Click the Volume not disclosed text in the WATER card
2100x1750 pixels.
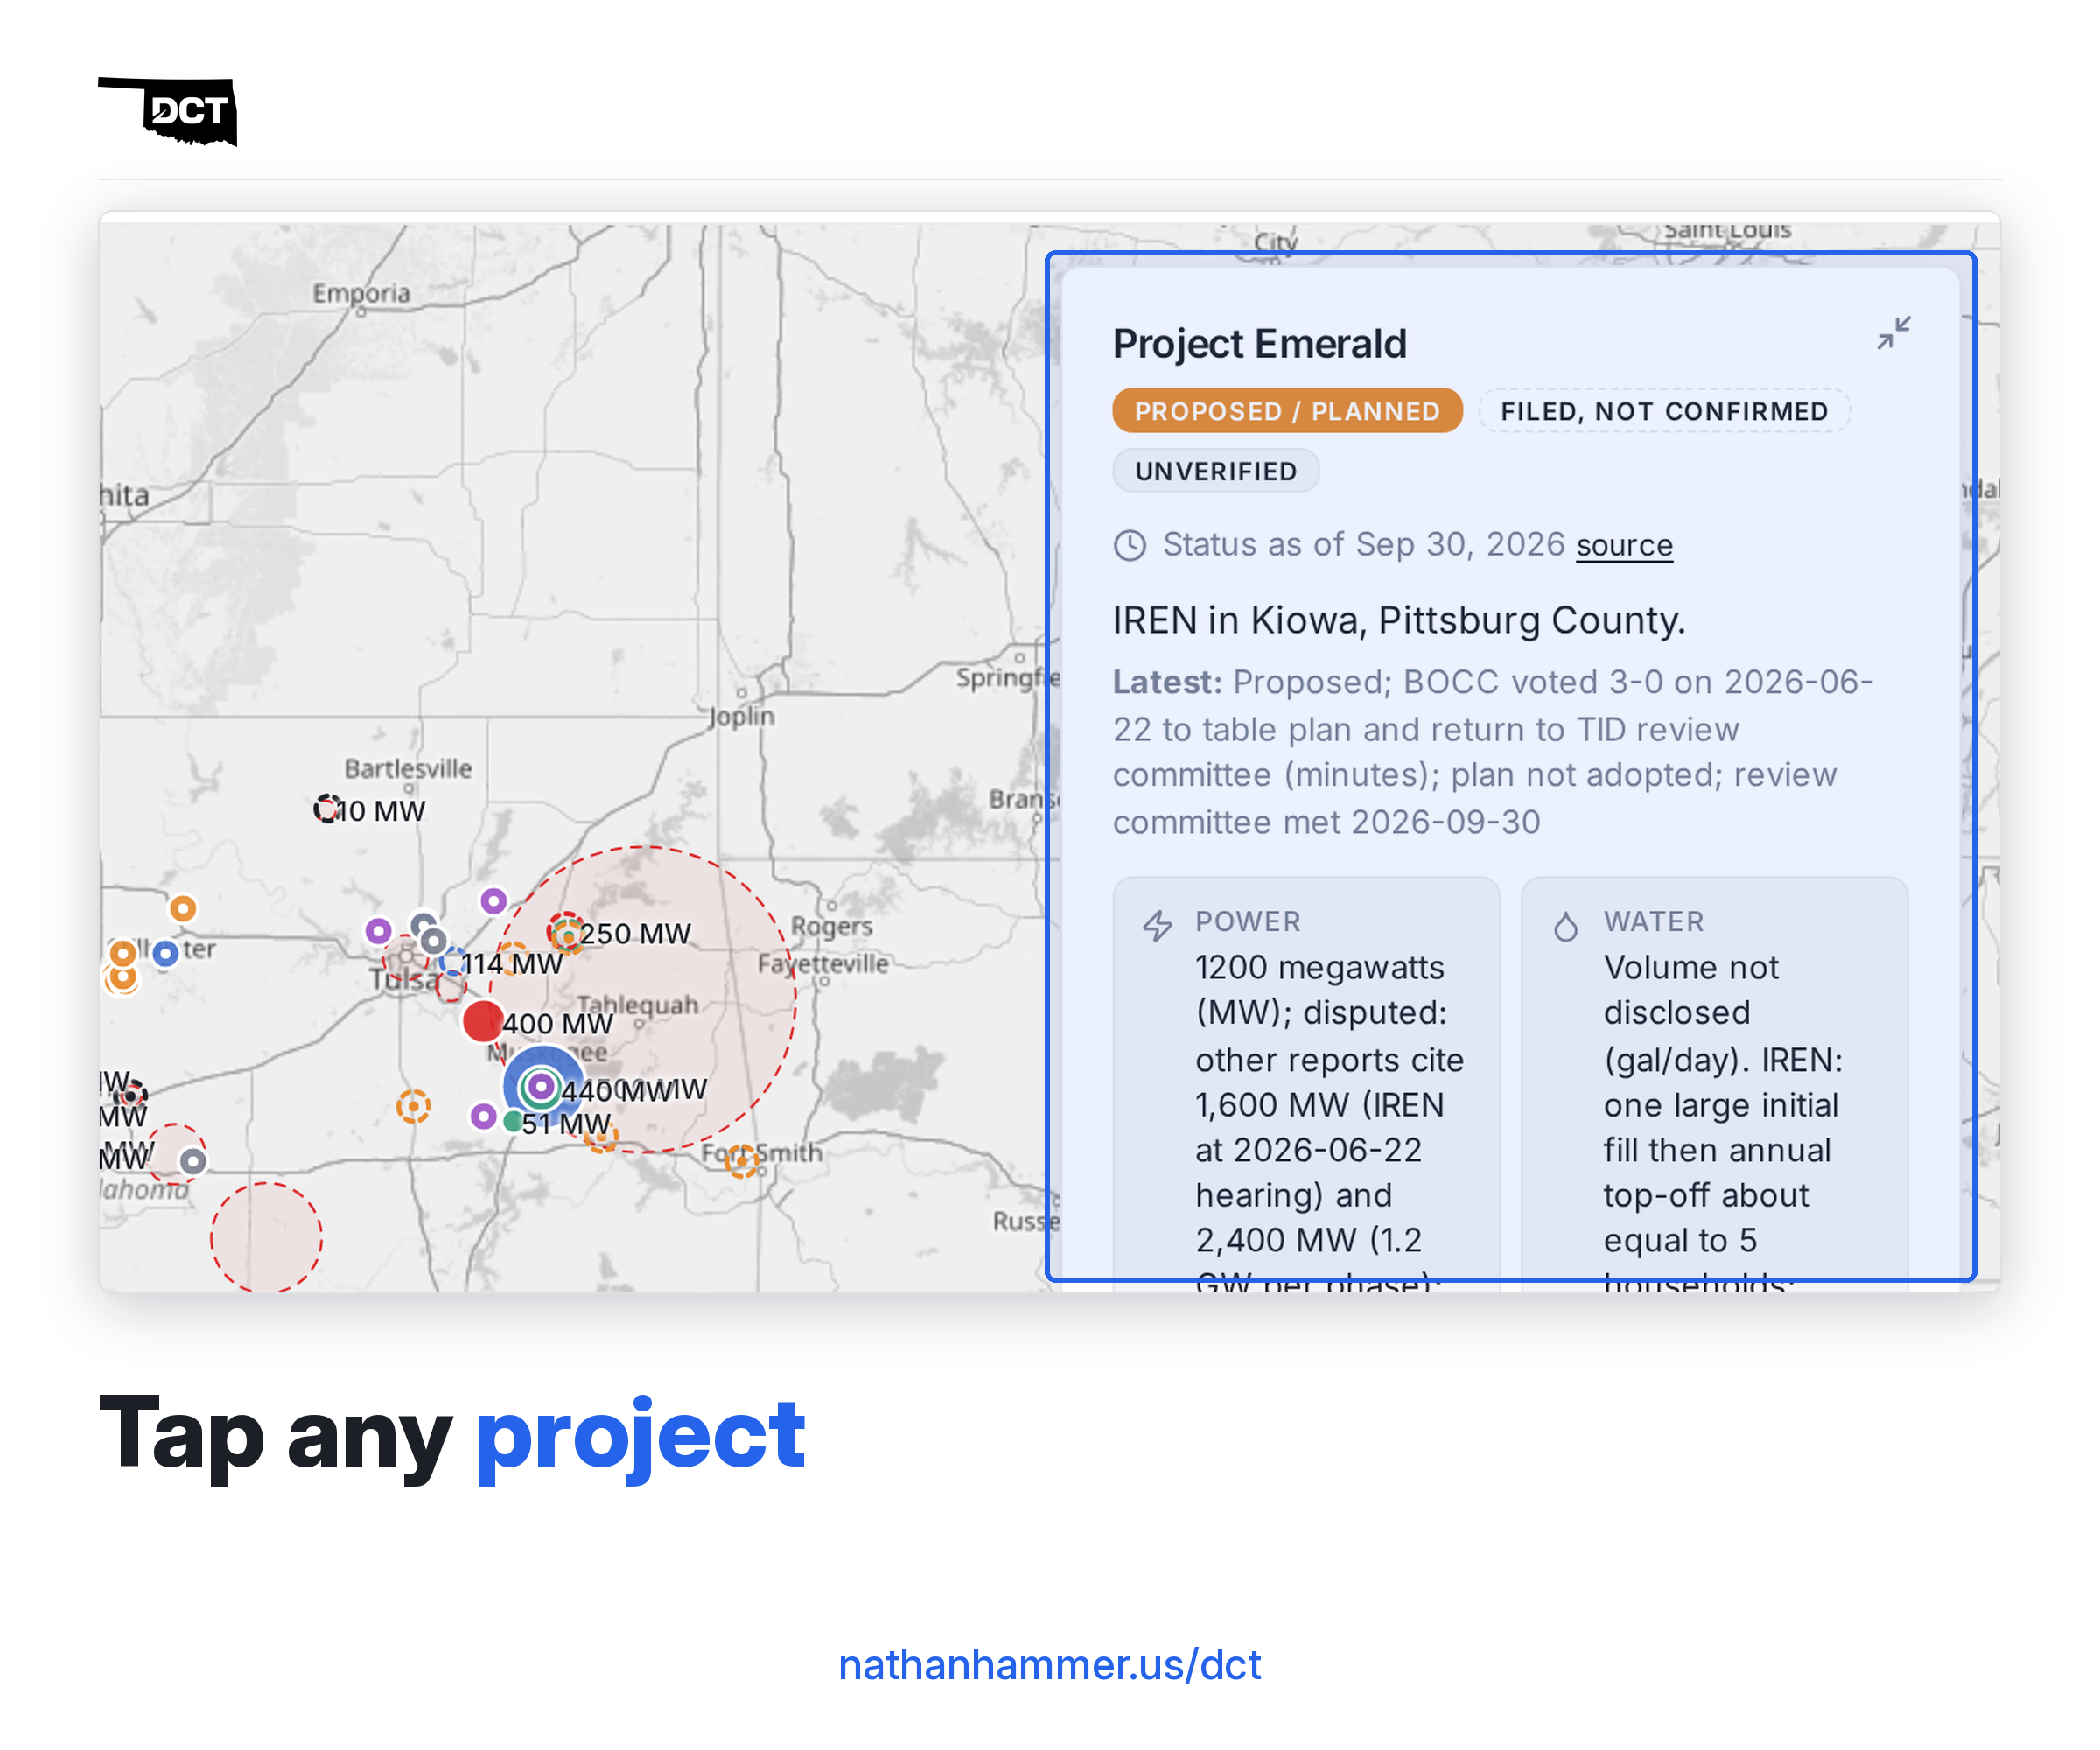[x=1692, y=989]
